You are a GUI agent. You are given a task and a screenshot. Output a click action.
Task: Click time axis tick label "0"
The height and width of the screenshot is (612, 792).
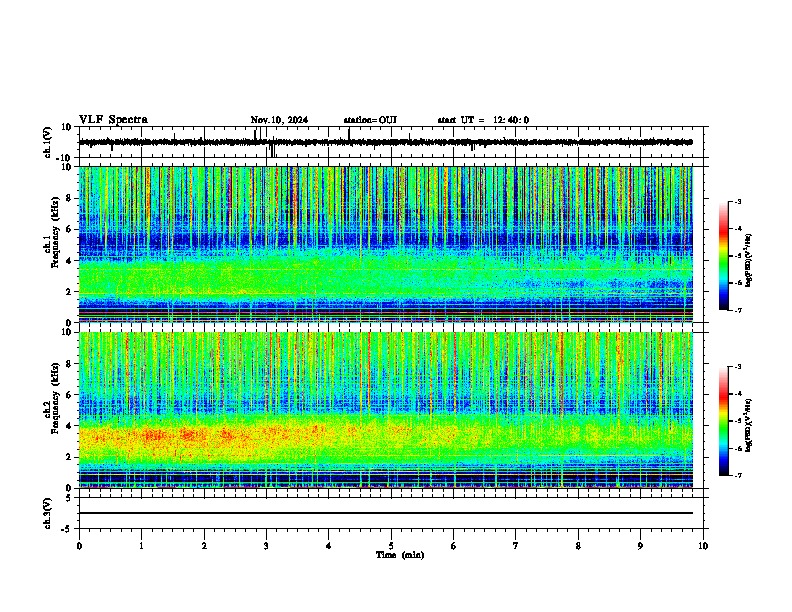tap(79, 546)
